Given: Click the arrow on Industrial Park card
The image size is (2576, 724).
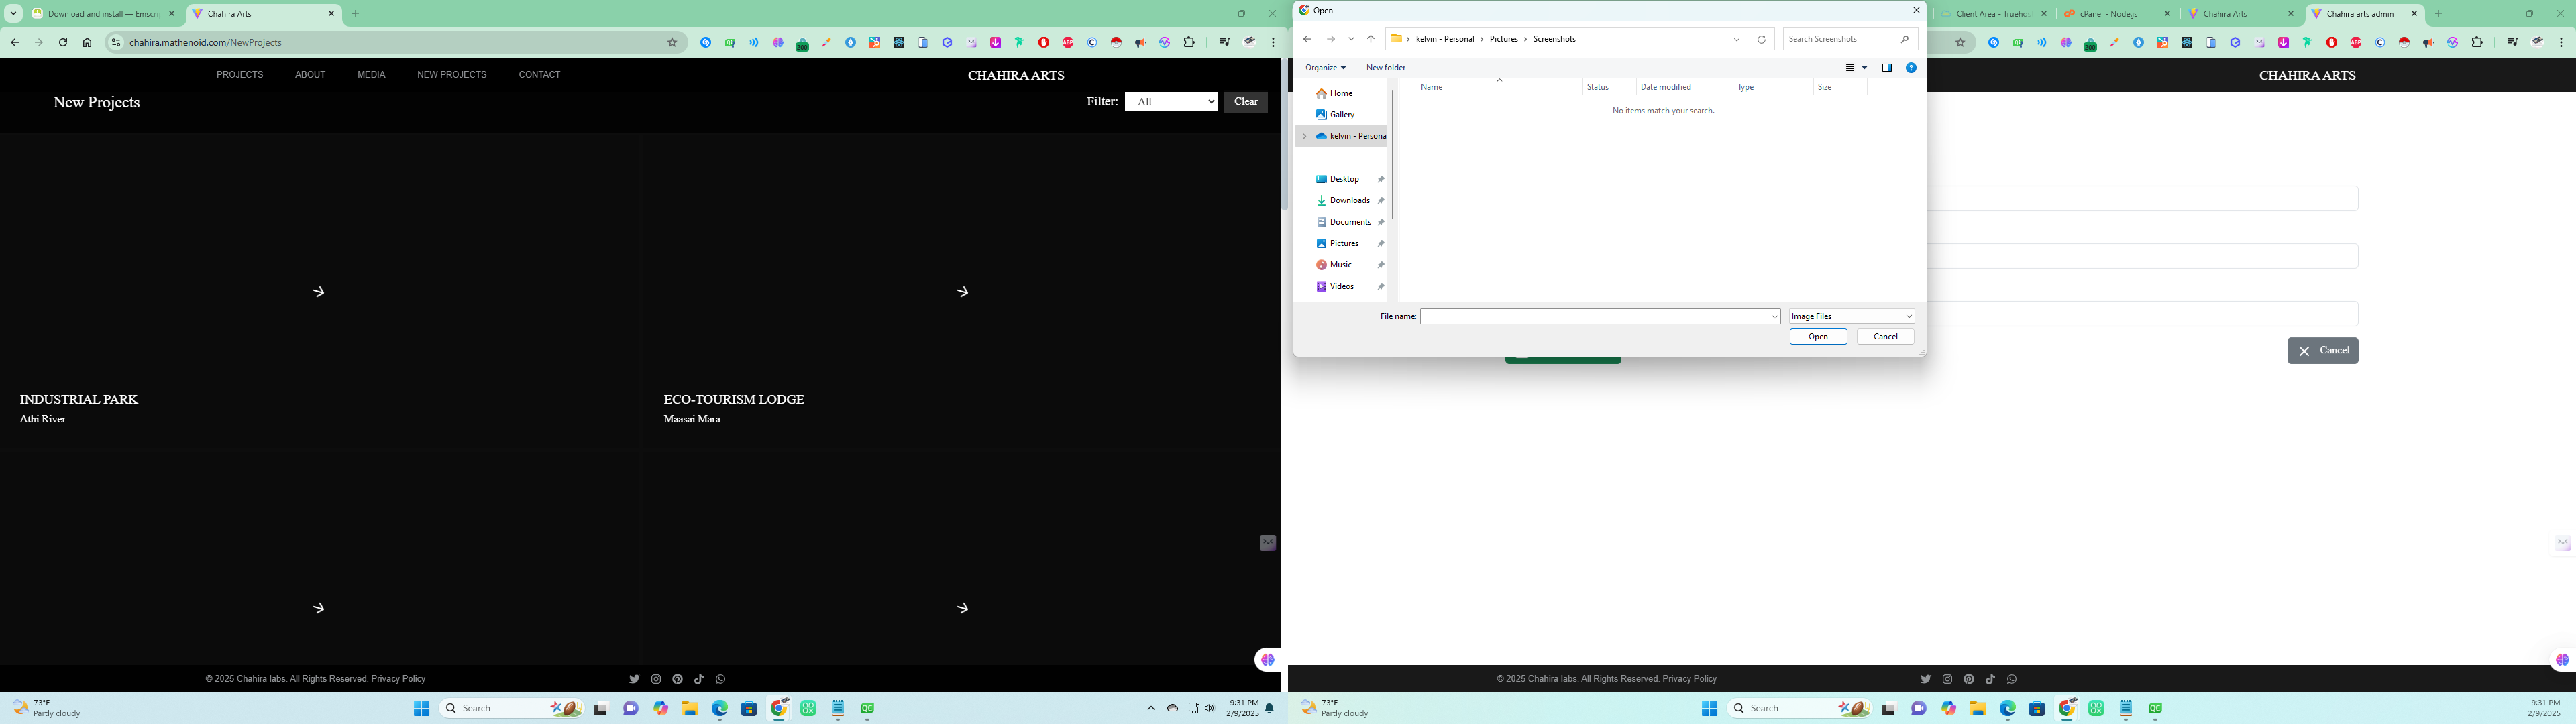Looking at the screenshot, I should (x=318, y=292).
